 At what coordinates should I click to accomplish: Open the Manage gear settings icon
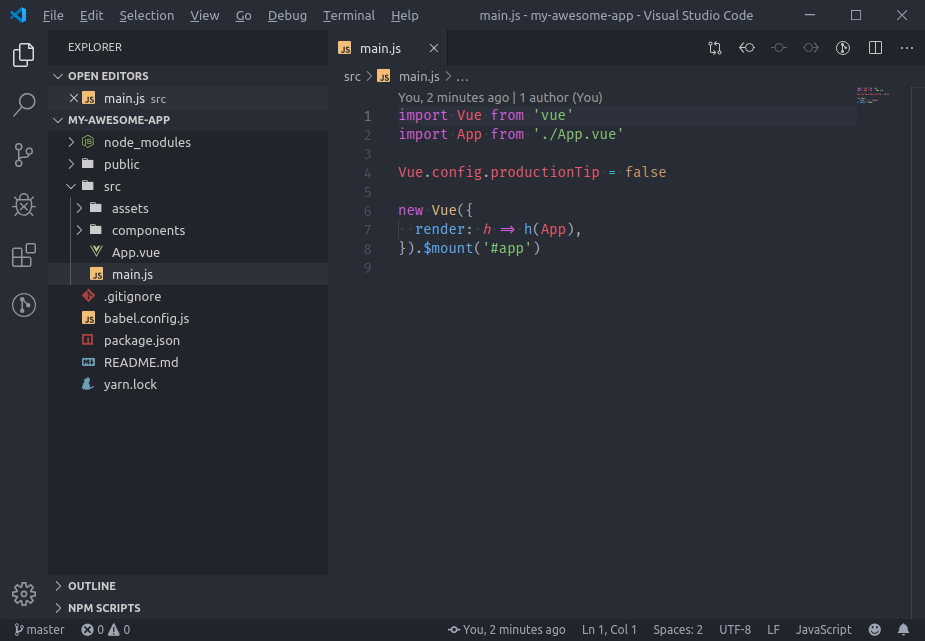pos(24,594)
